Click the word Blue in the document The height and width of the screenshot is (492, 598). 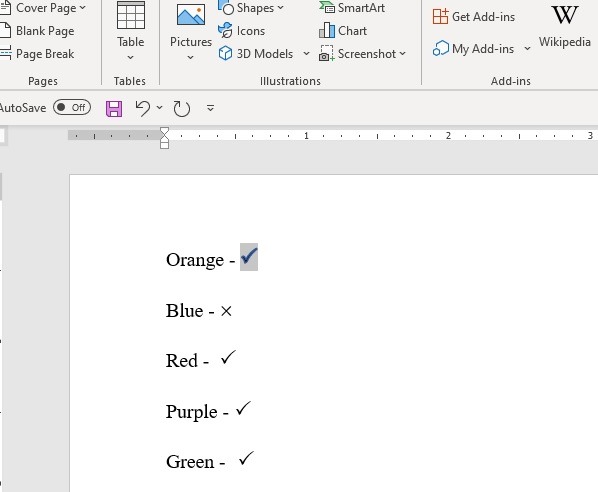click(x=185, y=310)
